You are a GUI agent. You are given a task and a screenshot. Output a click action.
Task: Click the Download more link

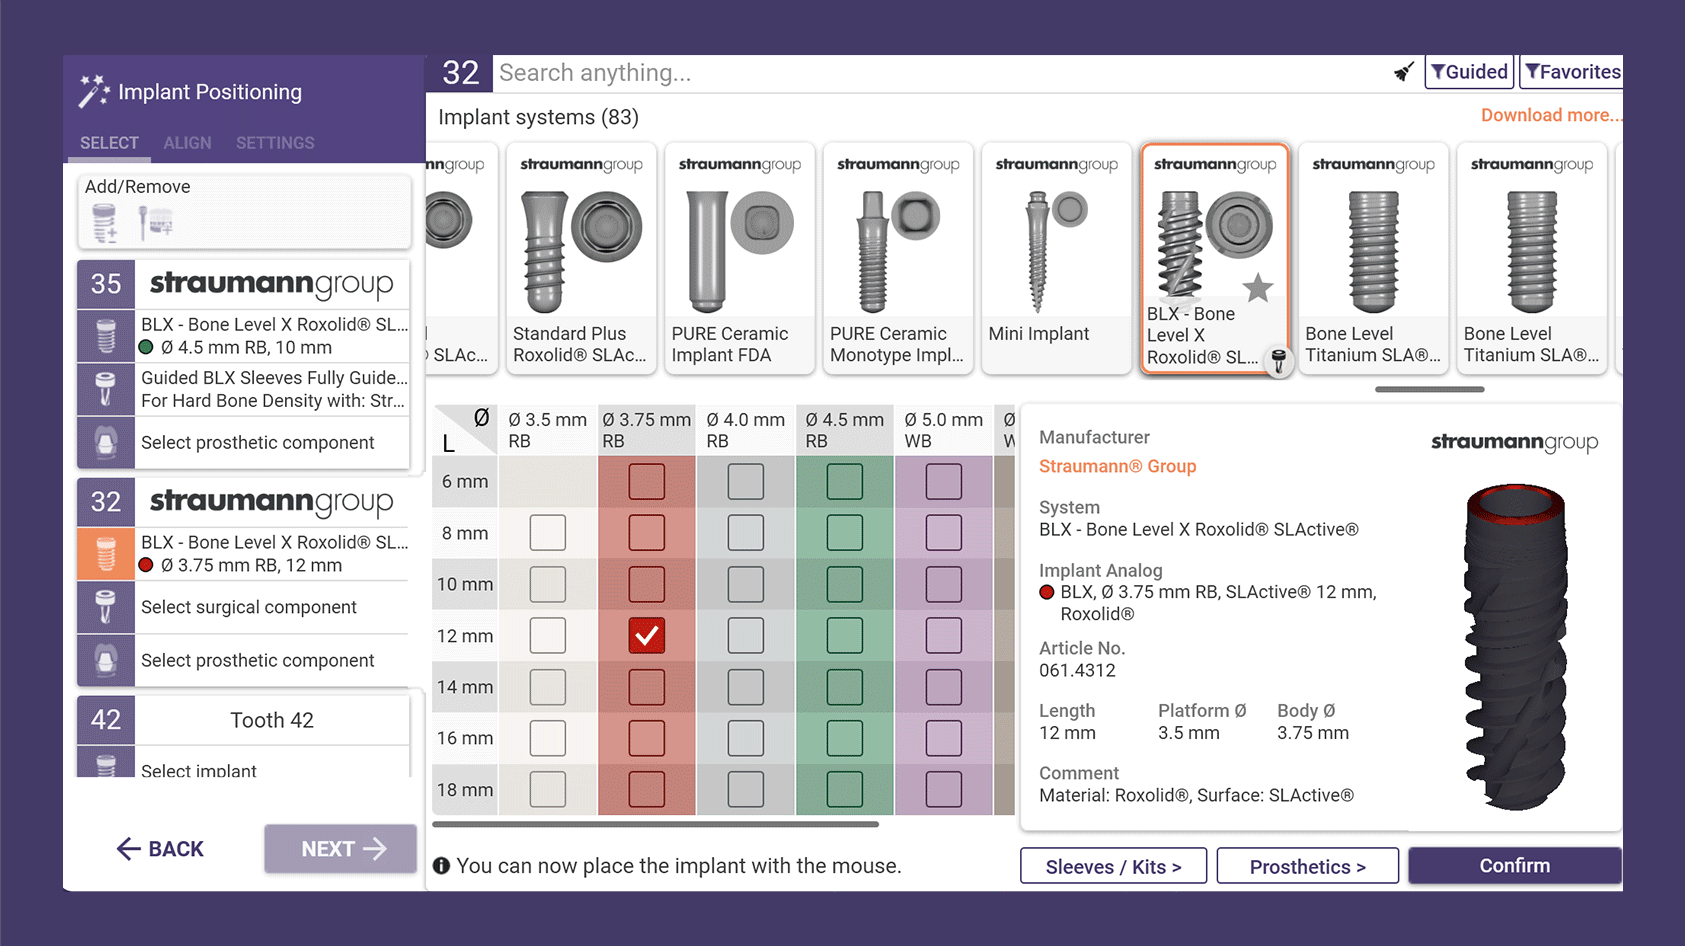click(x=1551, y=115)
